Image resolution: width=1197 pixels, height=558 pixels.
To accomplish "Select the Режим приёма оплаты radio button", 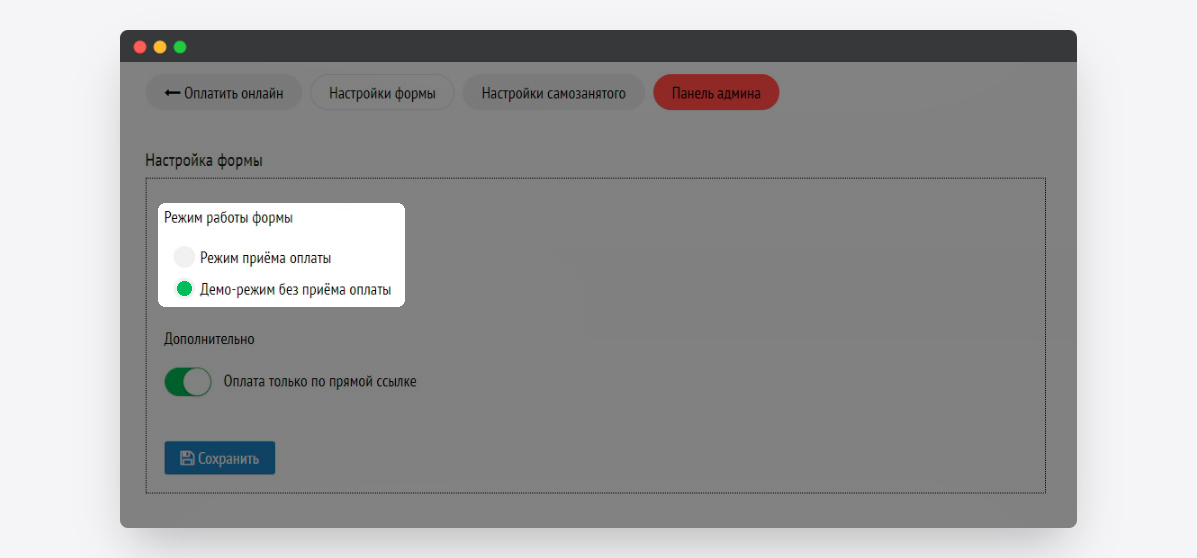I will point(184,257).
